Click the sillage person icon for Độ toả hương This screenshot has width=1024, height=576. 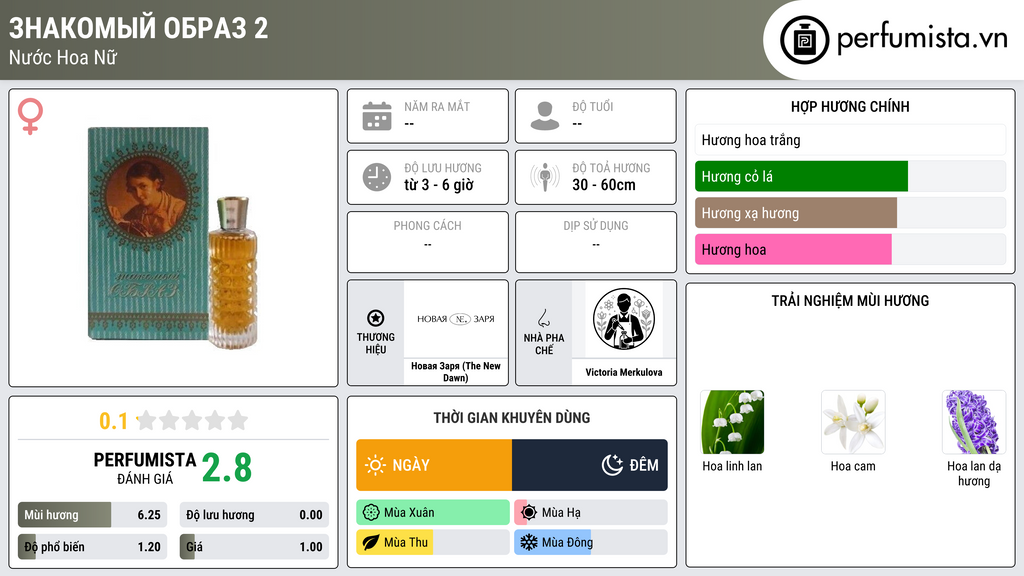pos(545,176)
